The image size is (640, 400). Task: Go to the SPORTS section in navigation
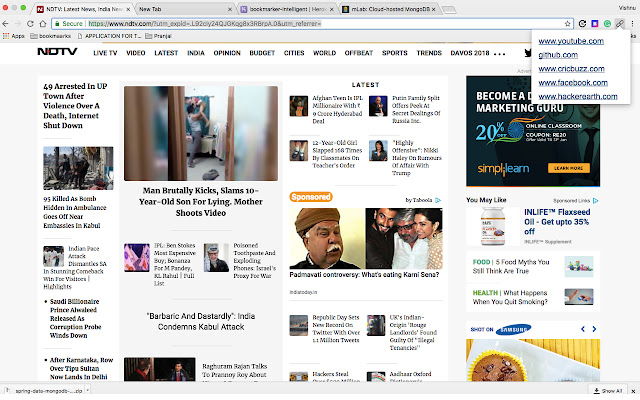pyautogui.click(x=394, y=51)
